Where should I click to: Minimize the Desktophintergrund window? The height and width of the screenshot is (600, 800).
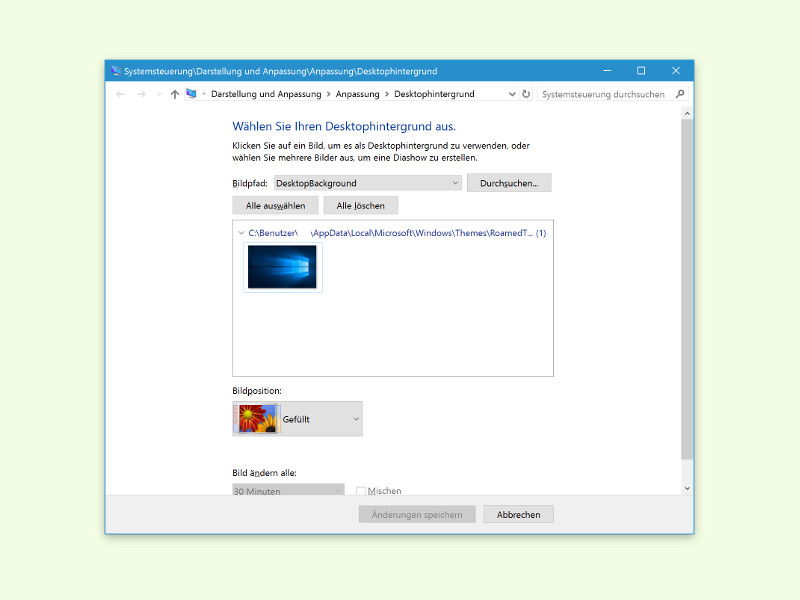[x=607, y=71]
